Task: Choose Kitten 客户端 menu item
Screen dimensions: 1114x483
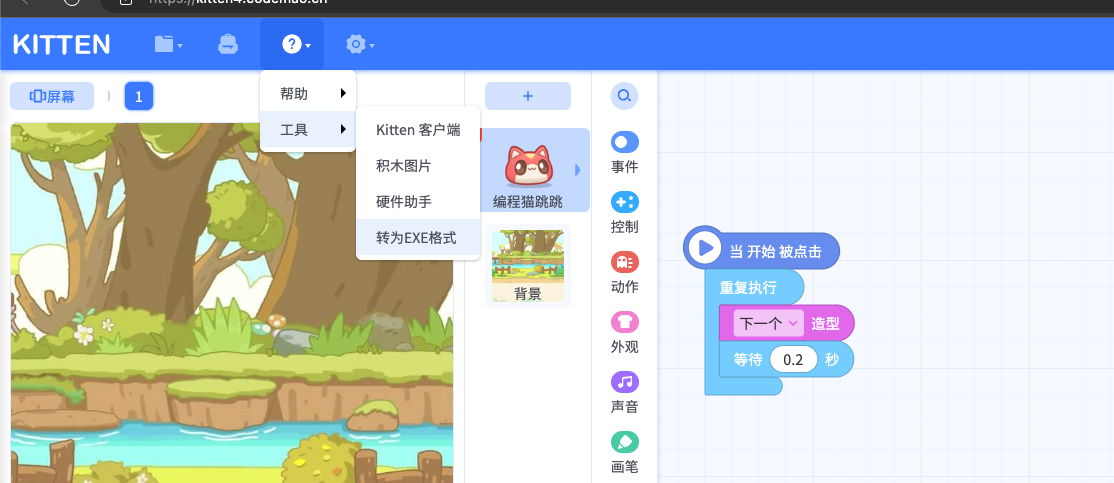Action: click(418, 130)
